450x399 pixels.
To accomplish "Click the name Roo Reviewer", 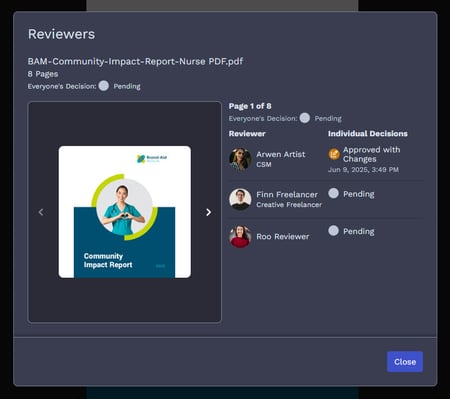I will click(283, 236).
